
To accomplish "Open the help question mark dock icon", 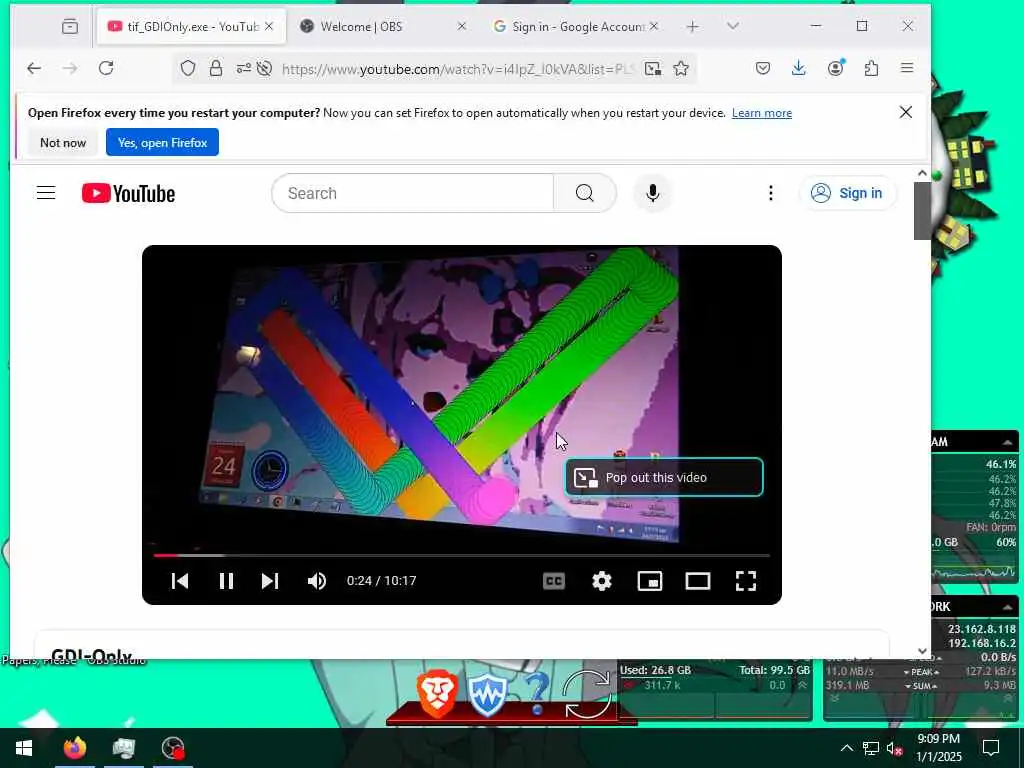I will pos(537,693).
